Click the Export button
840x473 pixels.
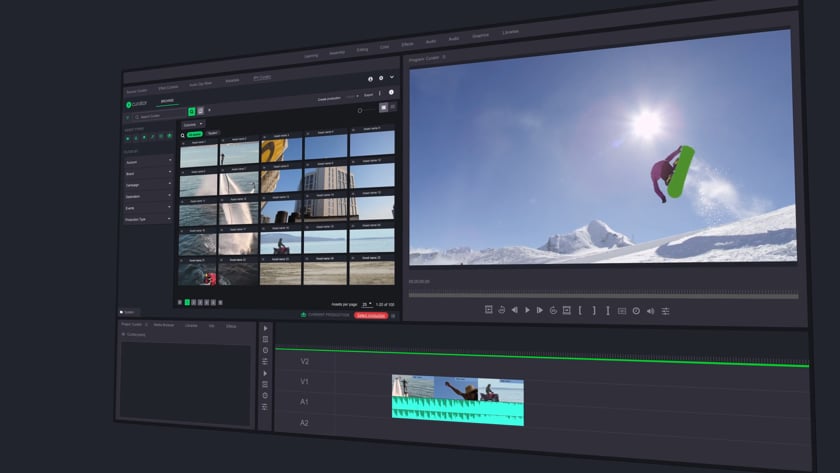click(x=369, y=95)
